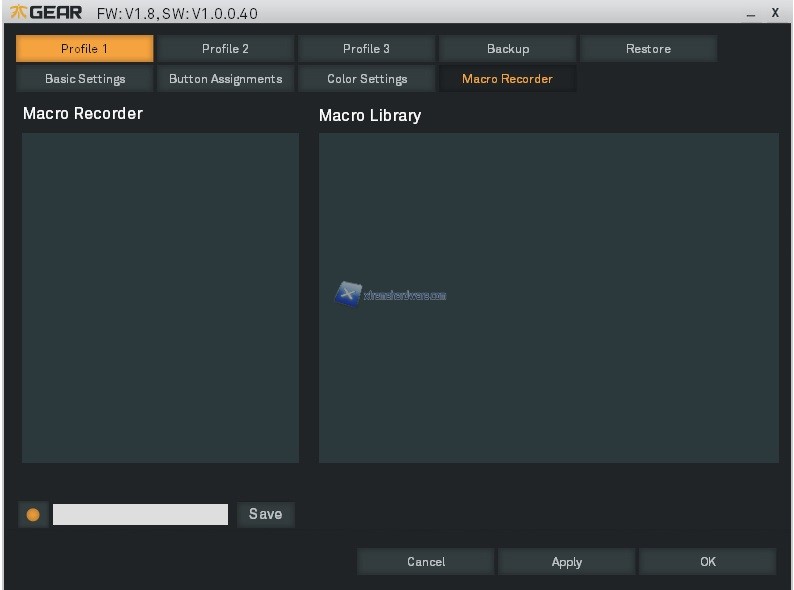
Task: Click the Restore button
Action: (x=648, y=48)
